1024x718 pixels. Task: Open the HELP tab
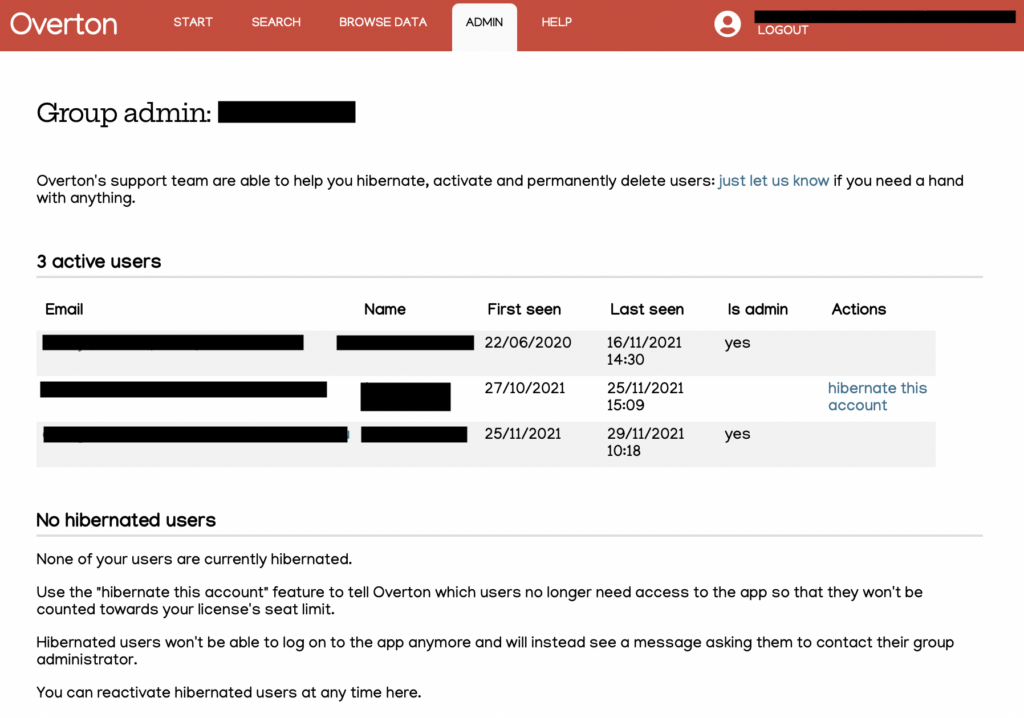click(556, 22)
